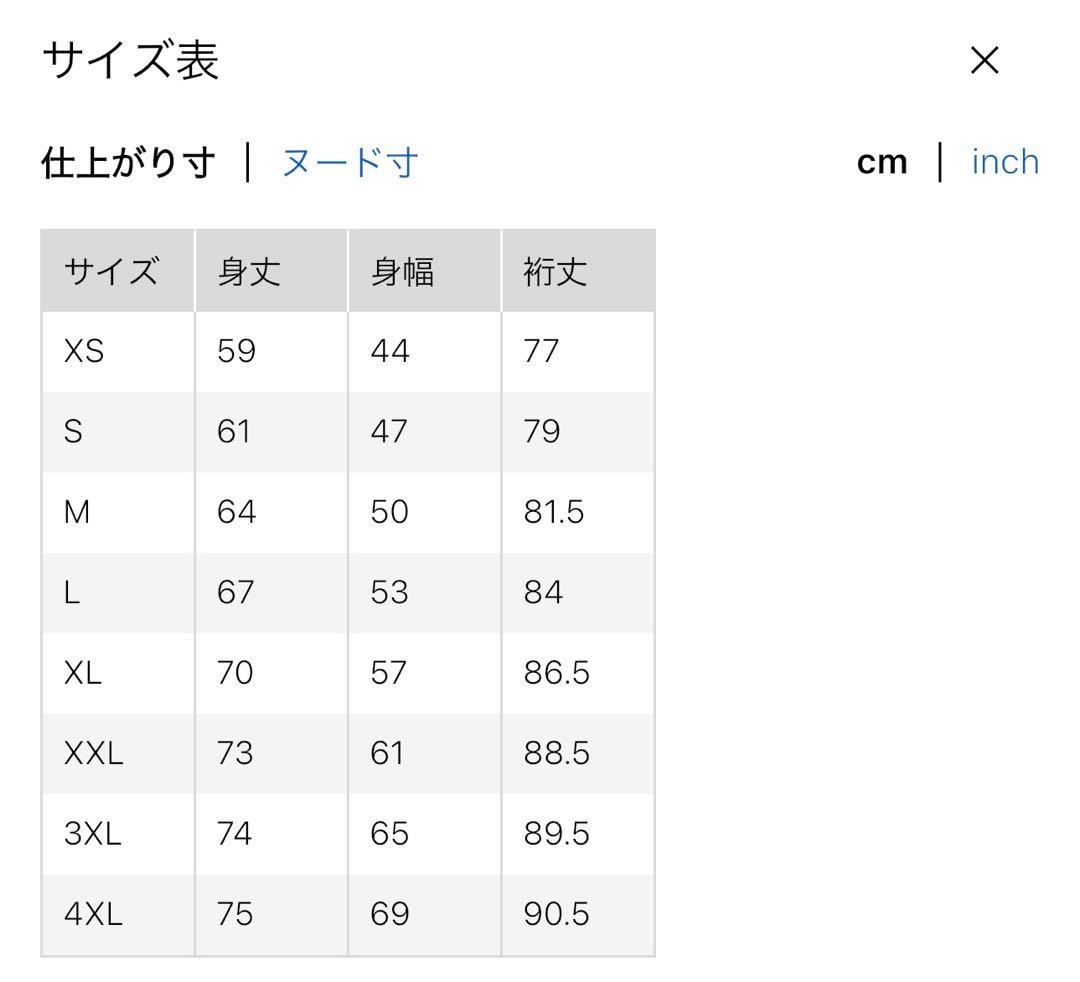This screenshot has width=1080, height=982.
Task: Select the S size row label
Action: [x=73, y=432]
